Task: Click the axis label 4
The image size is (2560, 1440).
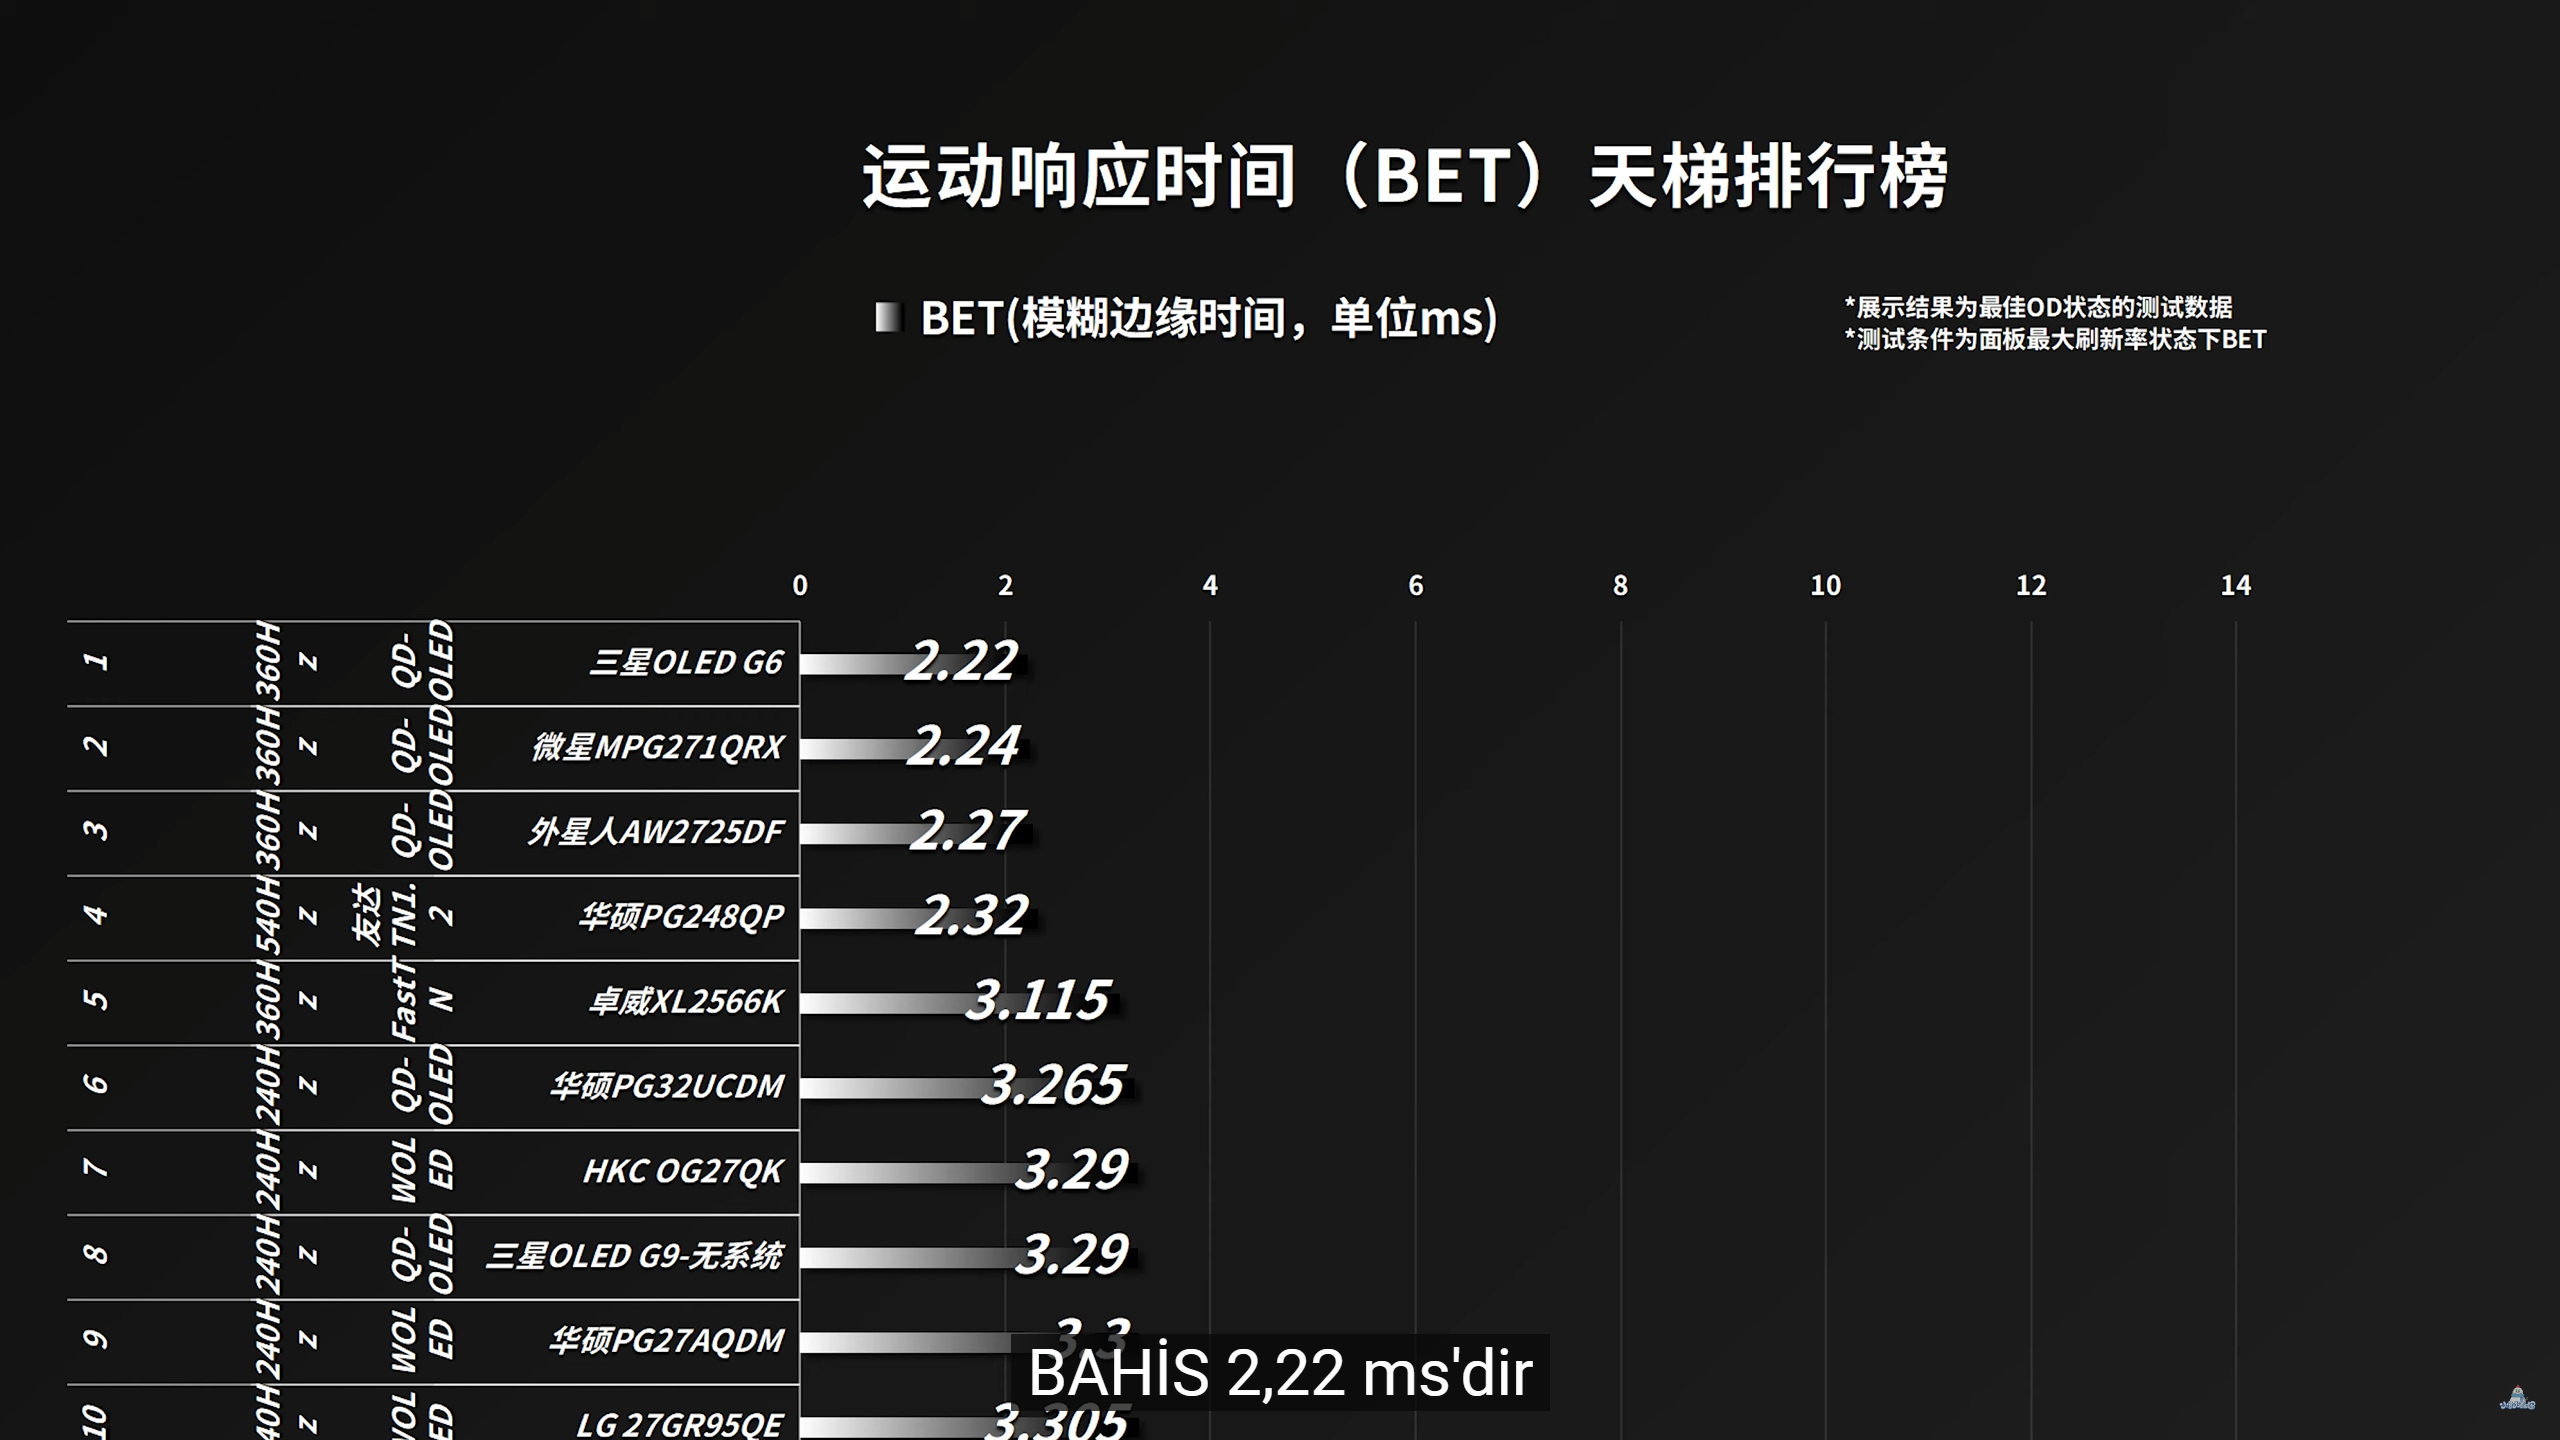Action: pyautogui.click(x=1210, y=586)
